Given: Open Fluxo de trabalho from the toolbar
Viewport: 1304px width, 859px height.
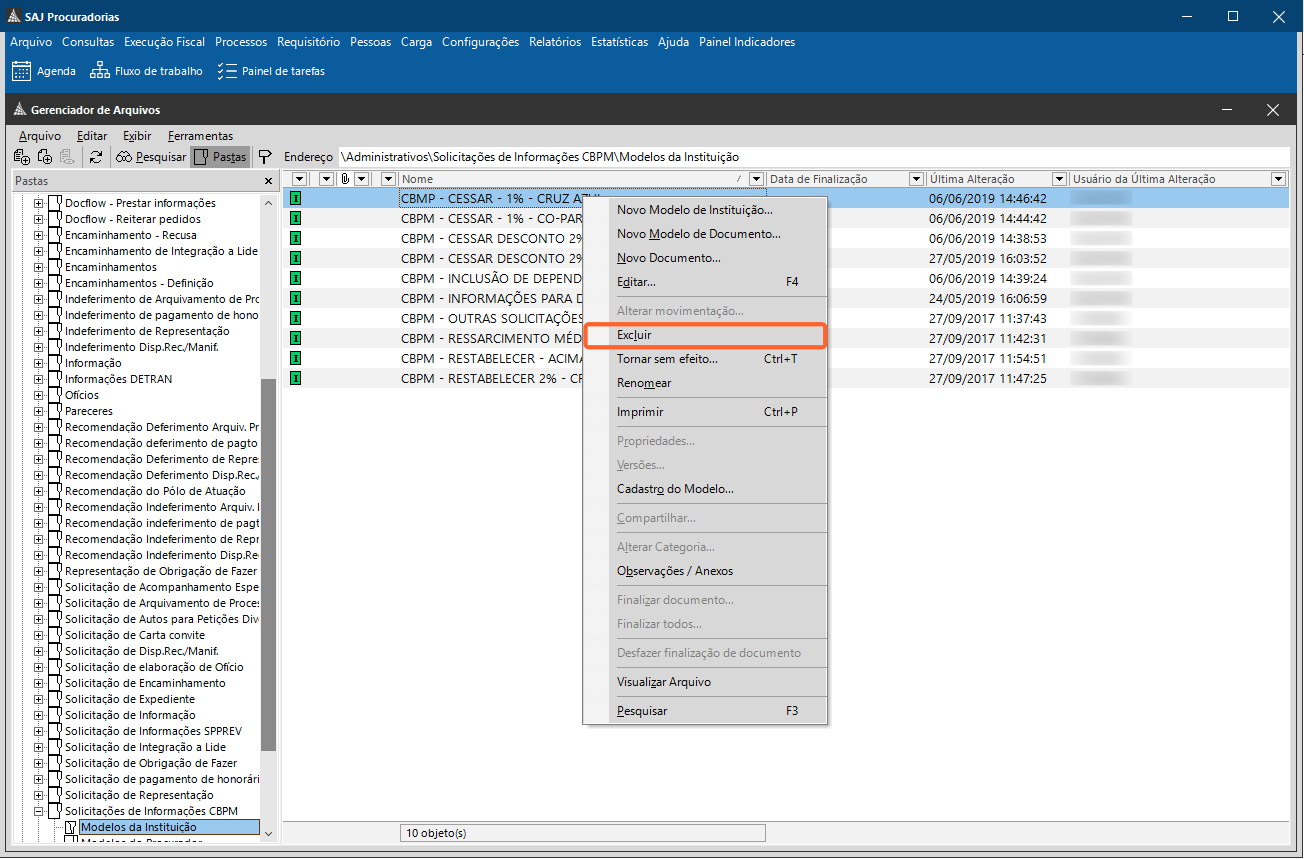Looking at the screenshot, I should click(146, 71).
